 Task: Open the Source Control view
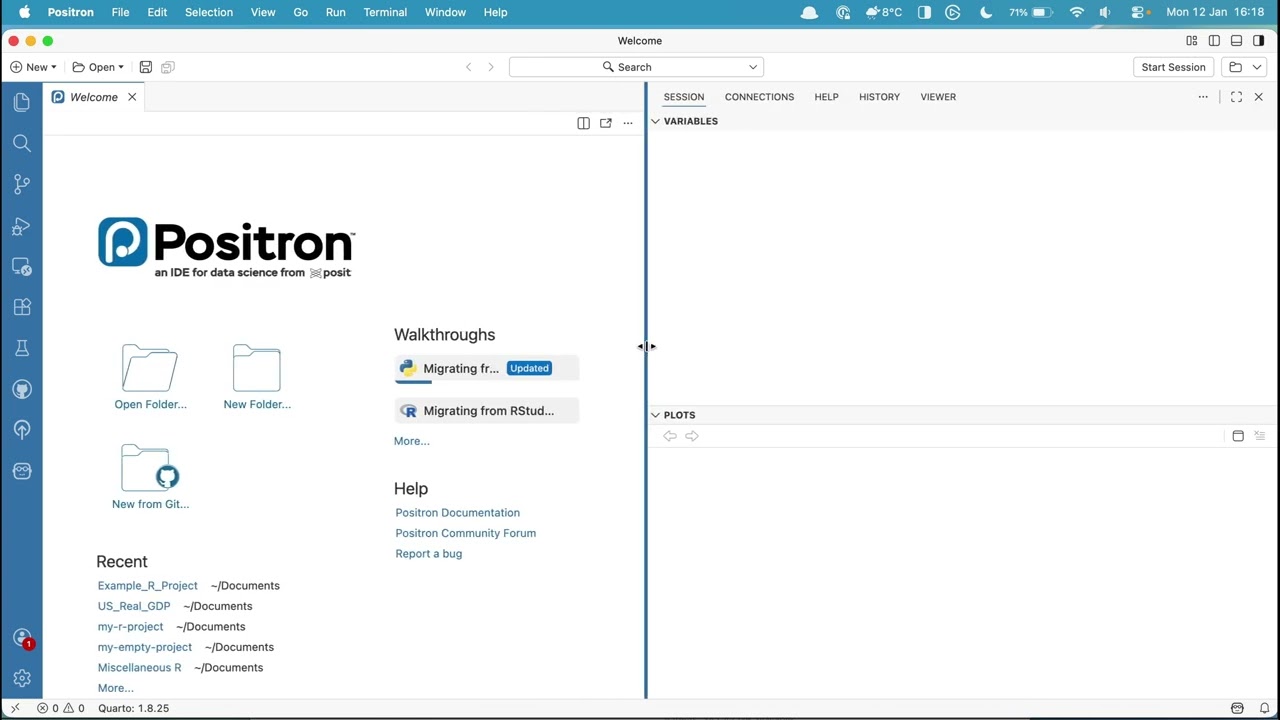point(22,184)
